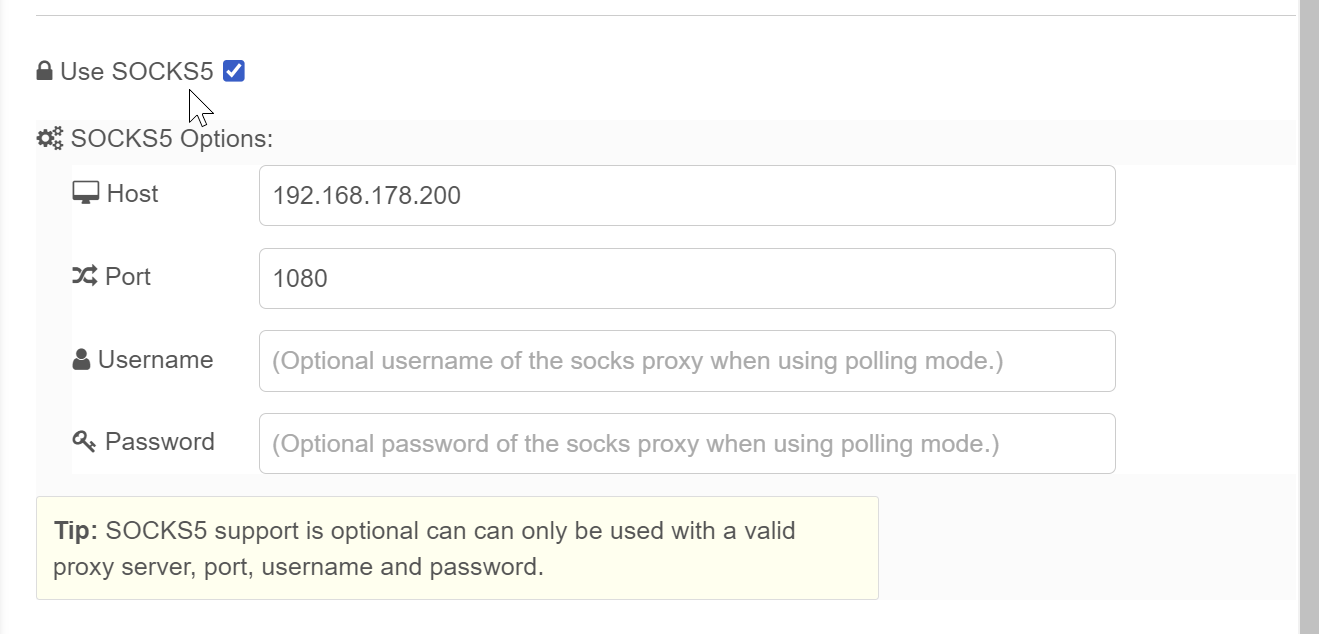Click the Port label text
This screenshot has width=1319, height=634.
pos(128,276)
